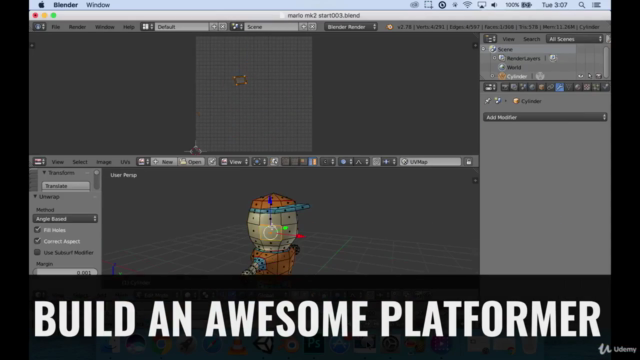The height and width of the screenshot is (360, 640).
Task: Open the outliner Search menu
Action: tap(531, 39)
